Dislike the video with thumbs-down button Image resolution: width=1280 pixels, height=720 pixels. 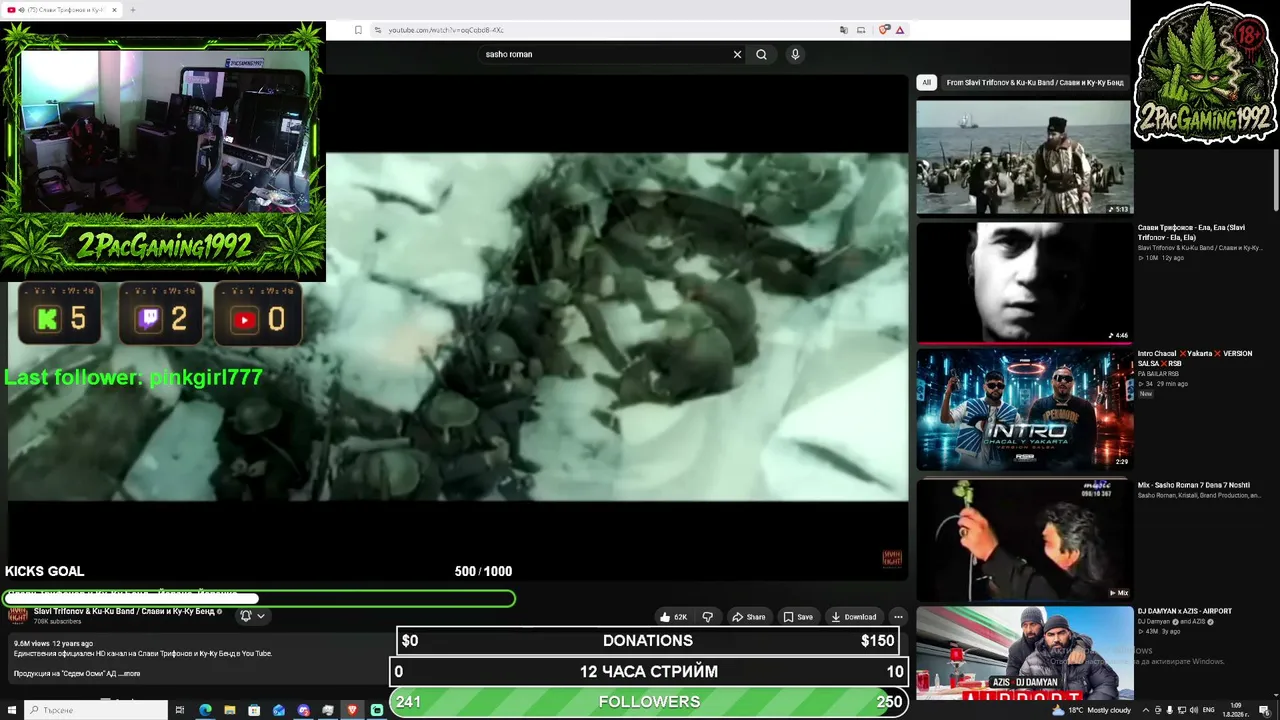(708, 617)
